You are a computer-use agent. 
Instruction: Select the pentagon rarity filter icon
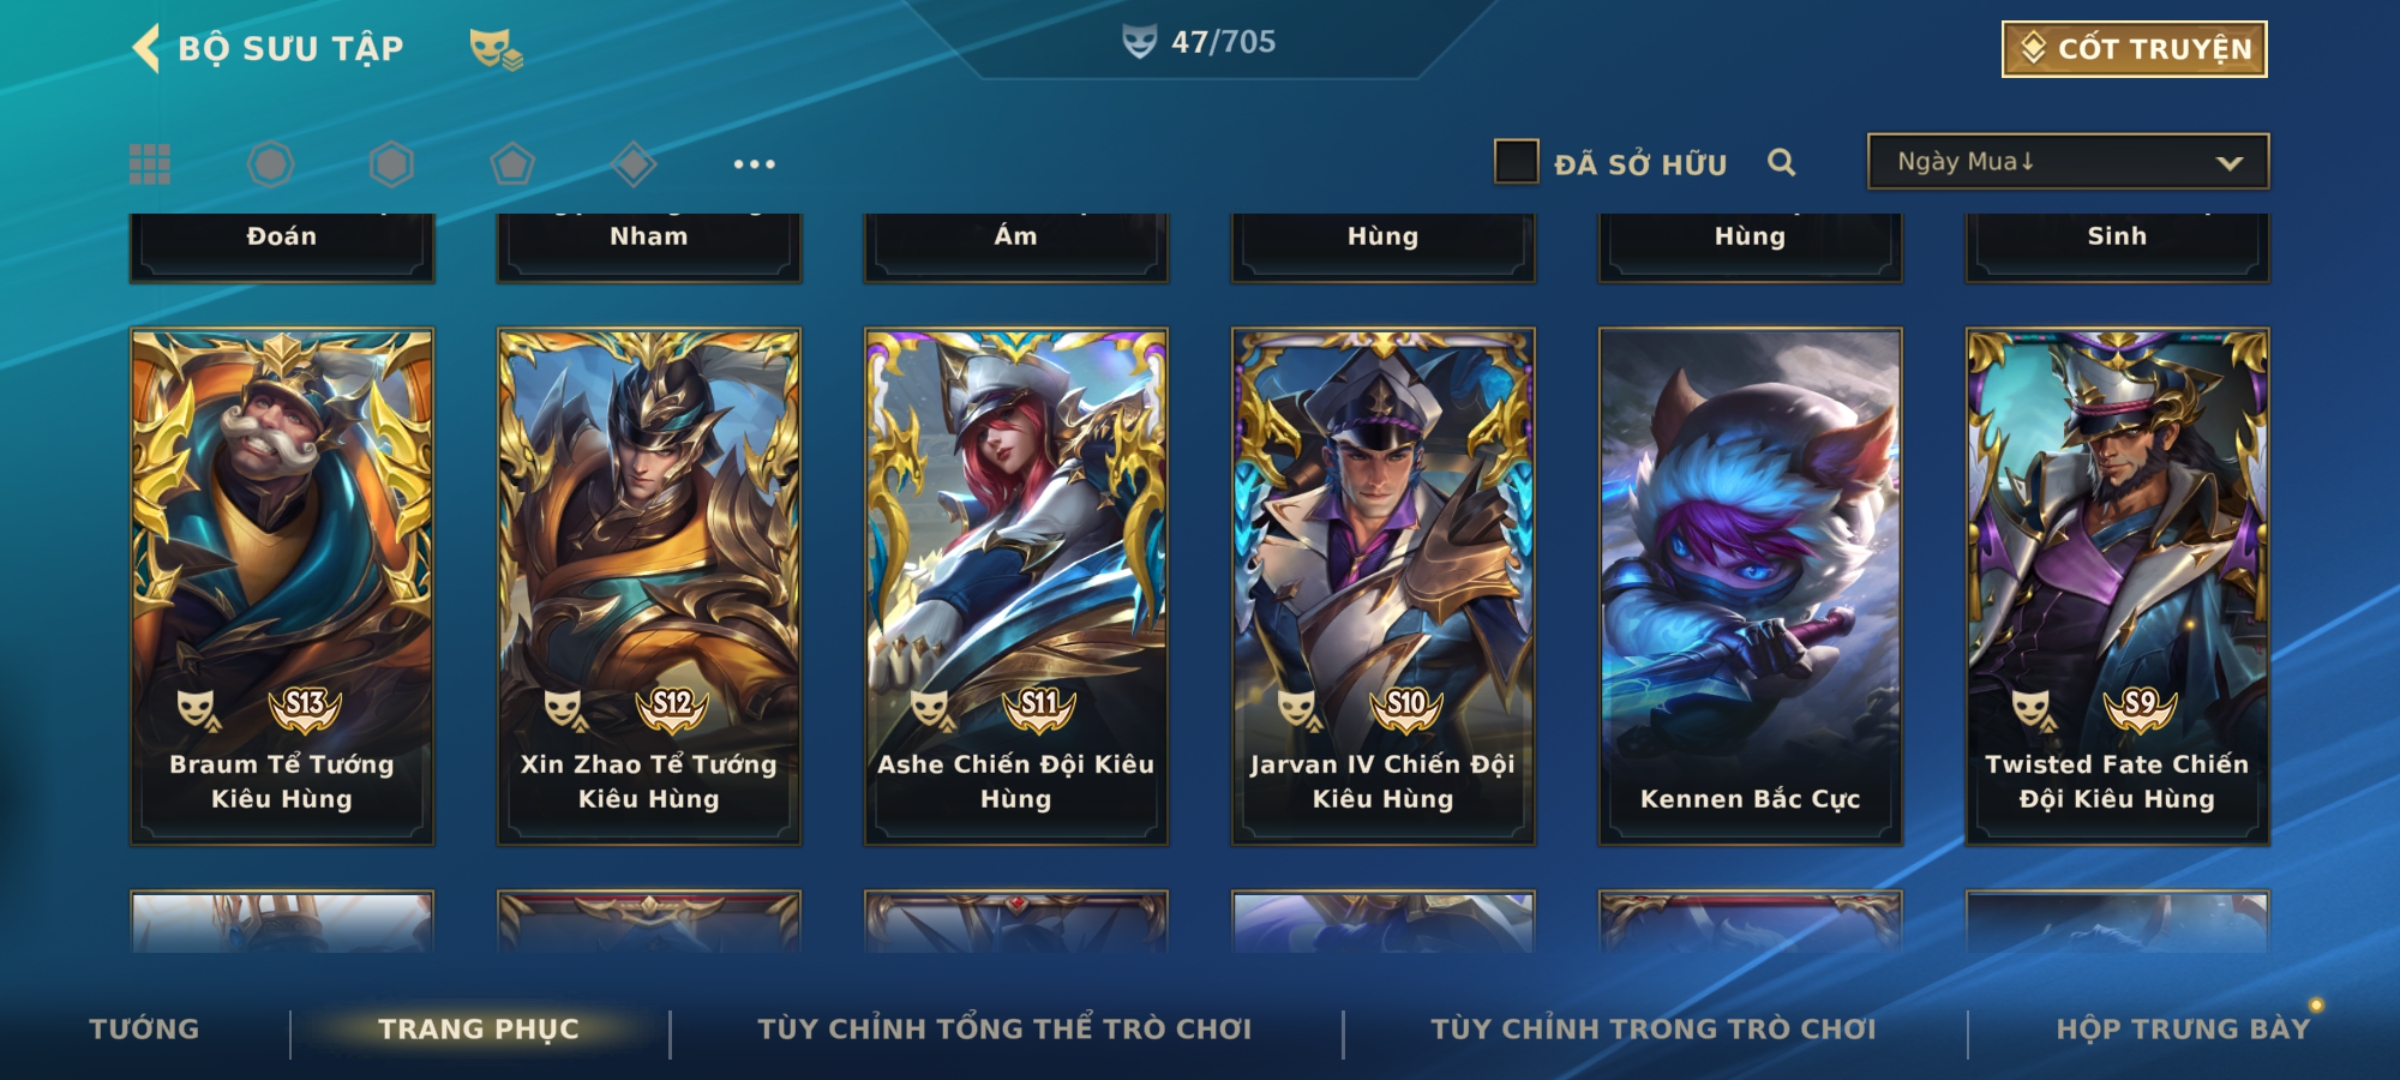[x=512, y=164]
